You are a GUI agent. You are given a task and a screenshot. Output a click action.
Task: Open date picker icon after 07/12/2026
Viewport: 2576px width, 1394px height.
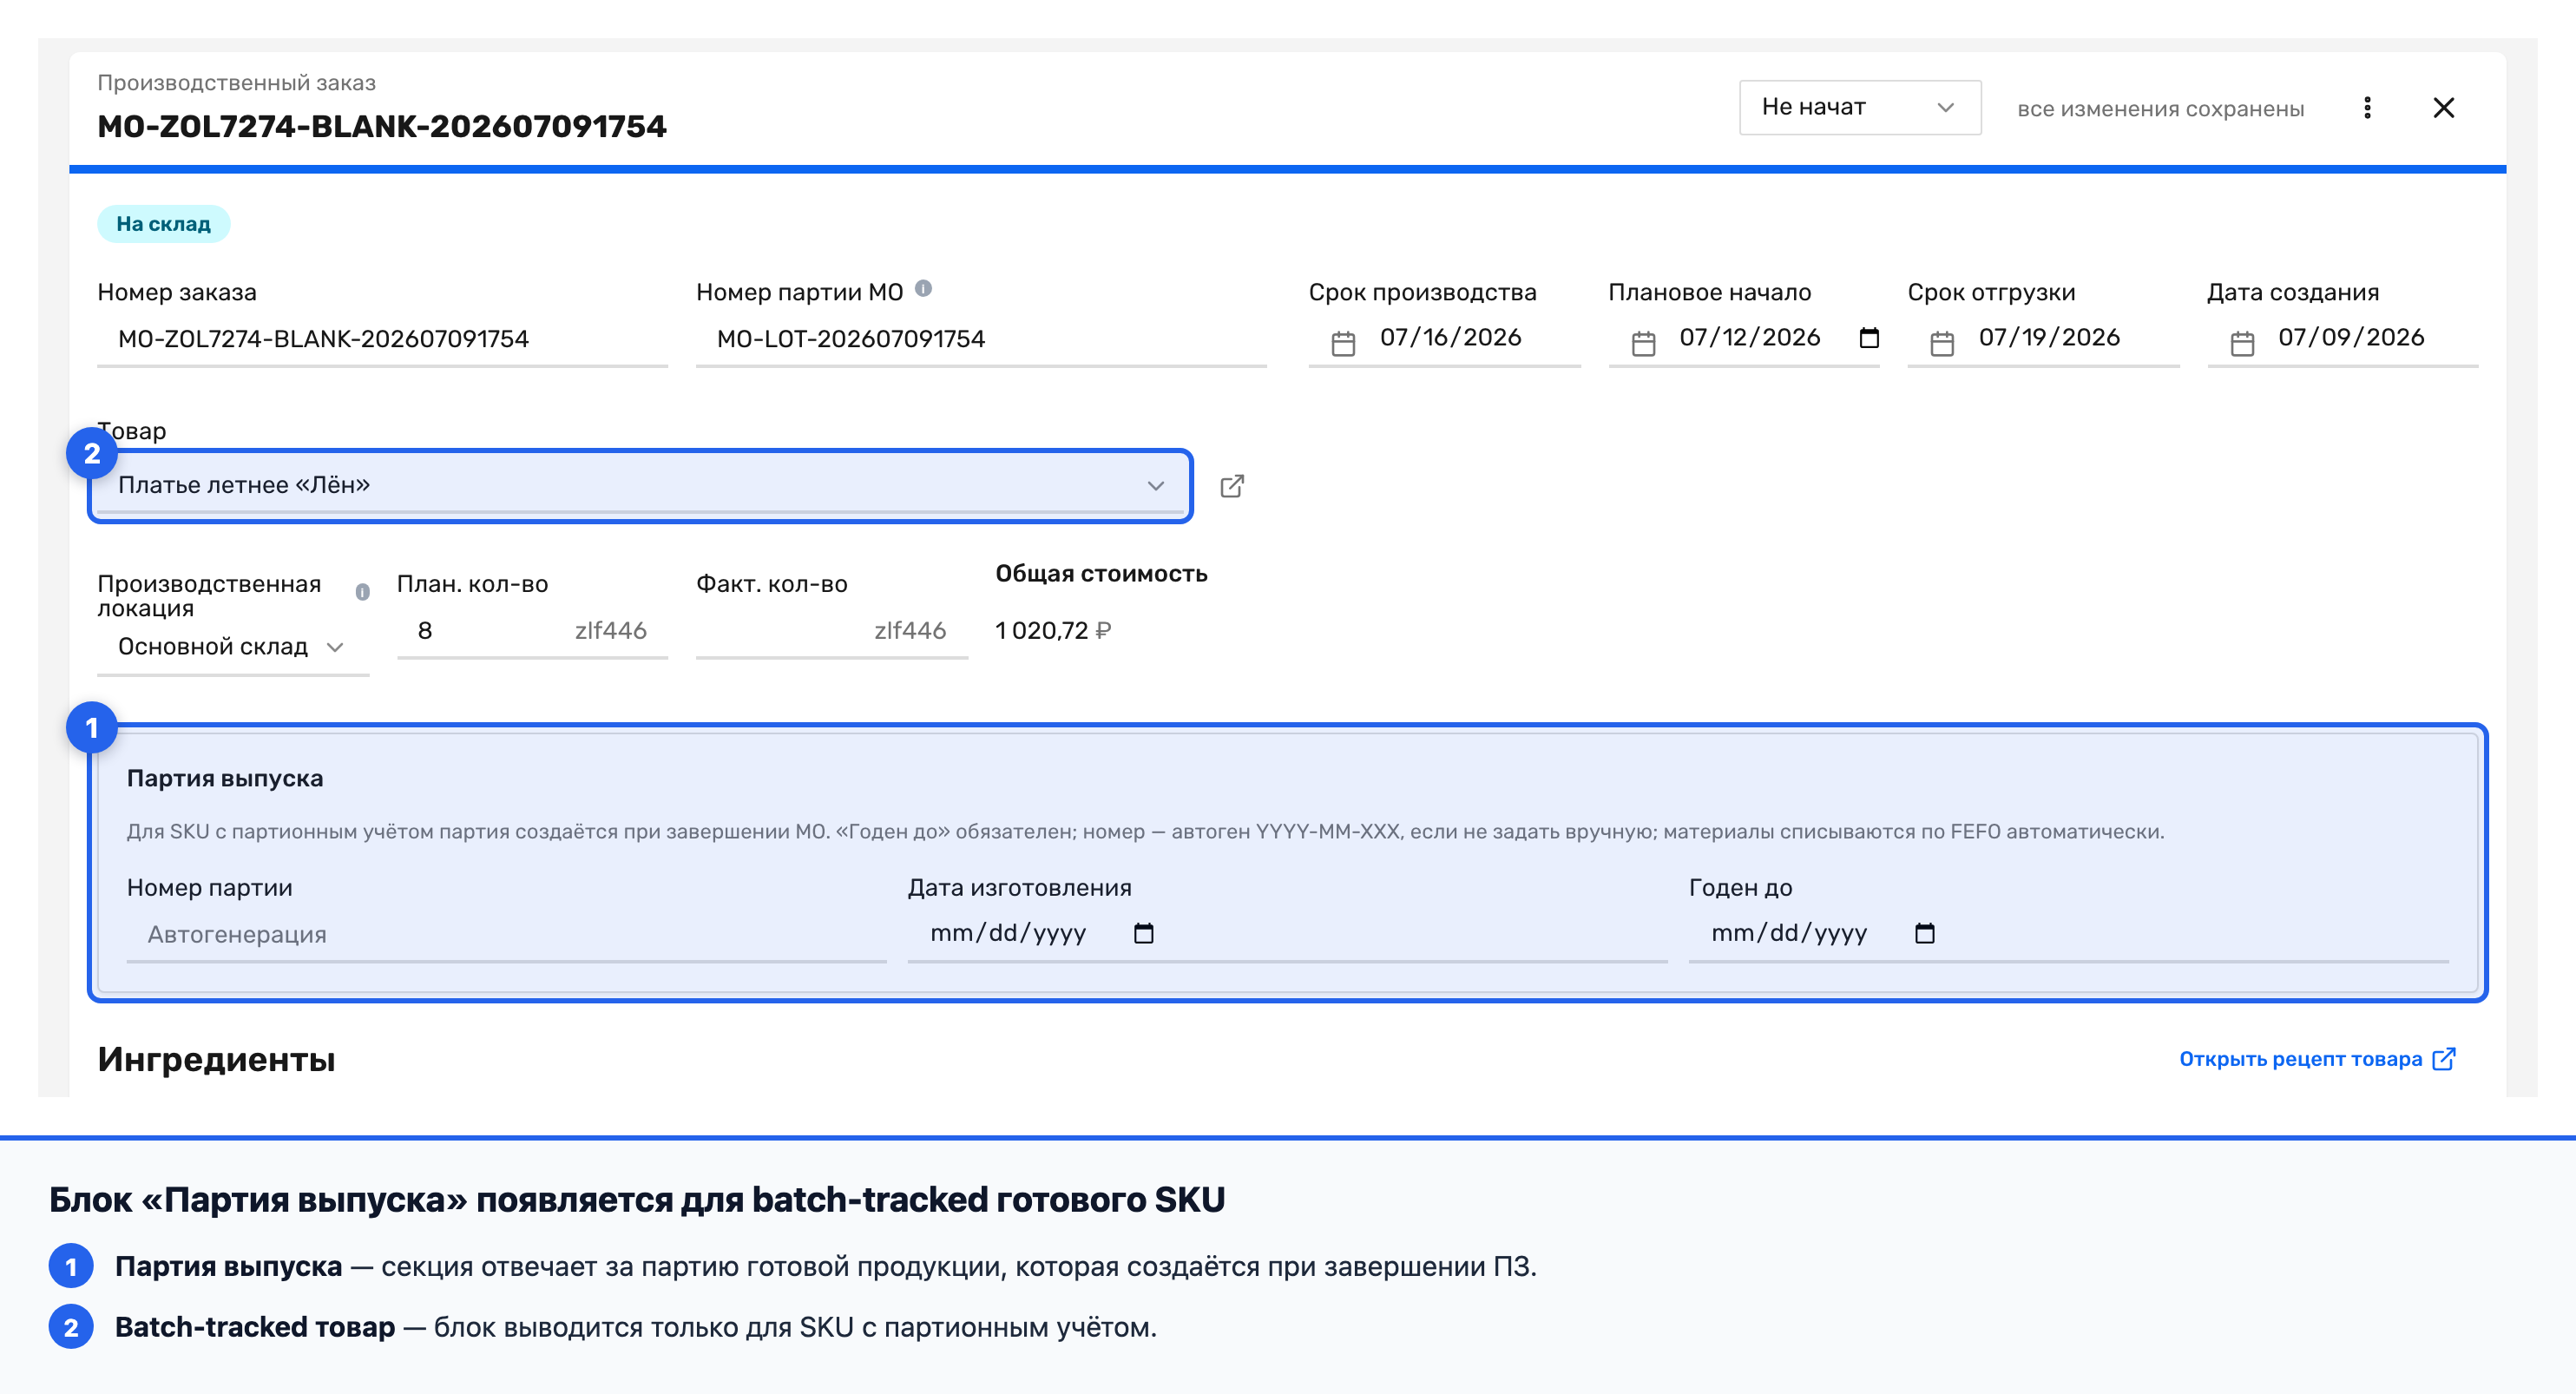point(1869,338)
